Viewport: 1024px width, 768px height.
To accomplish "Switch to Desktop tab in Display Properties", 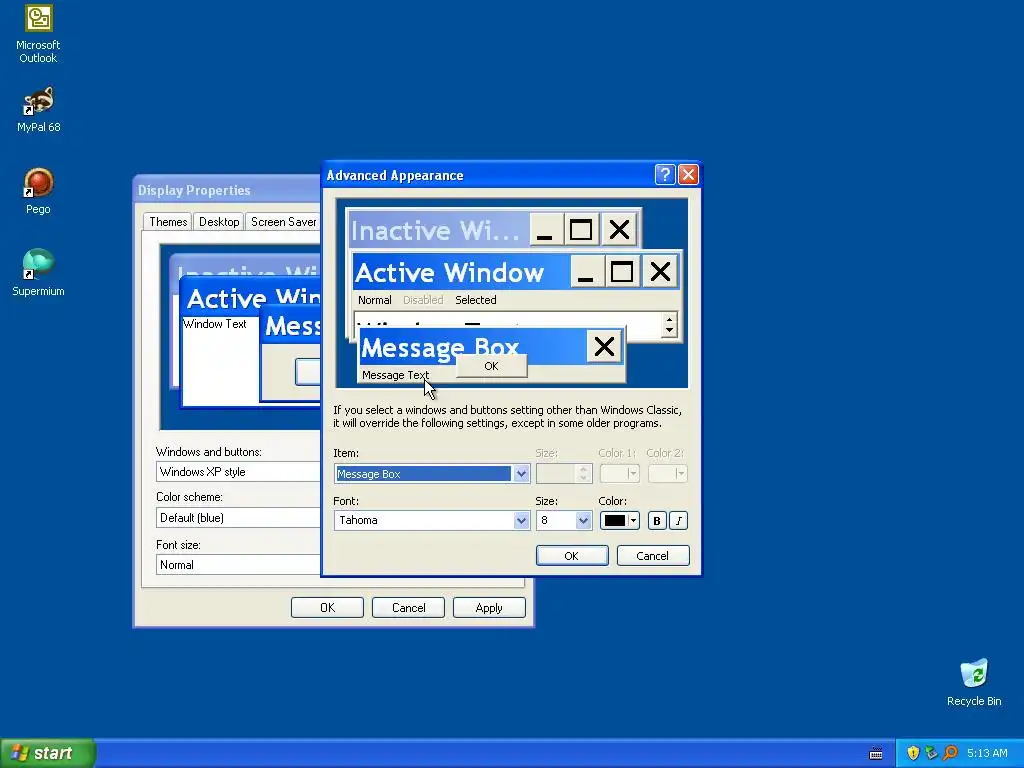I will 219,222.
